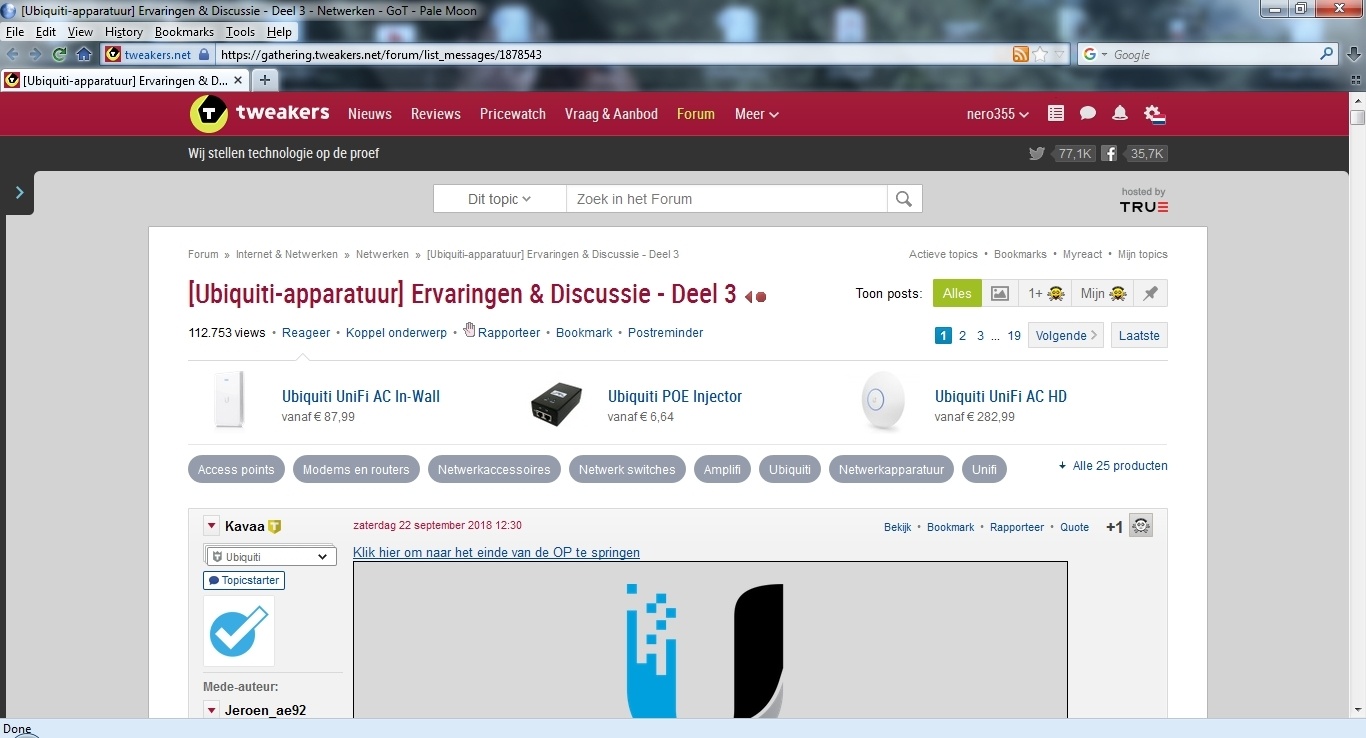
Task: Open the Edit menu
Action: click(x=46, y=32)
